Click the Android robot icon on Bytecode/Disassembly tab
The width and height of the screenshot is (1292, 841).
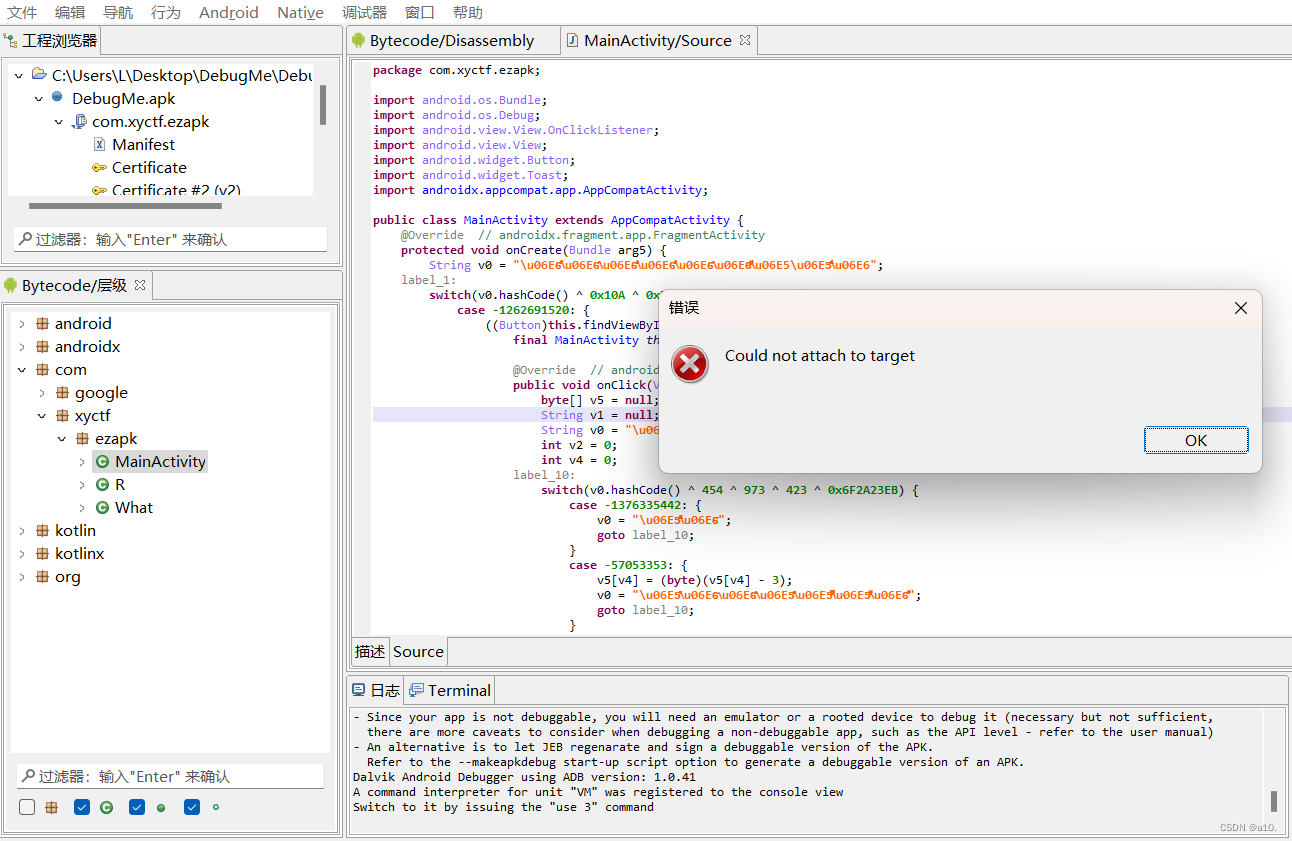(358, 40)
